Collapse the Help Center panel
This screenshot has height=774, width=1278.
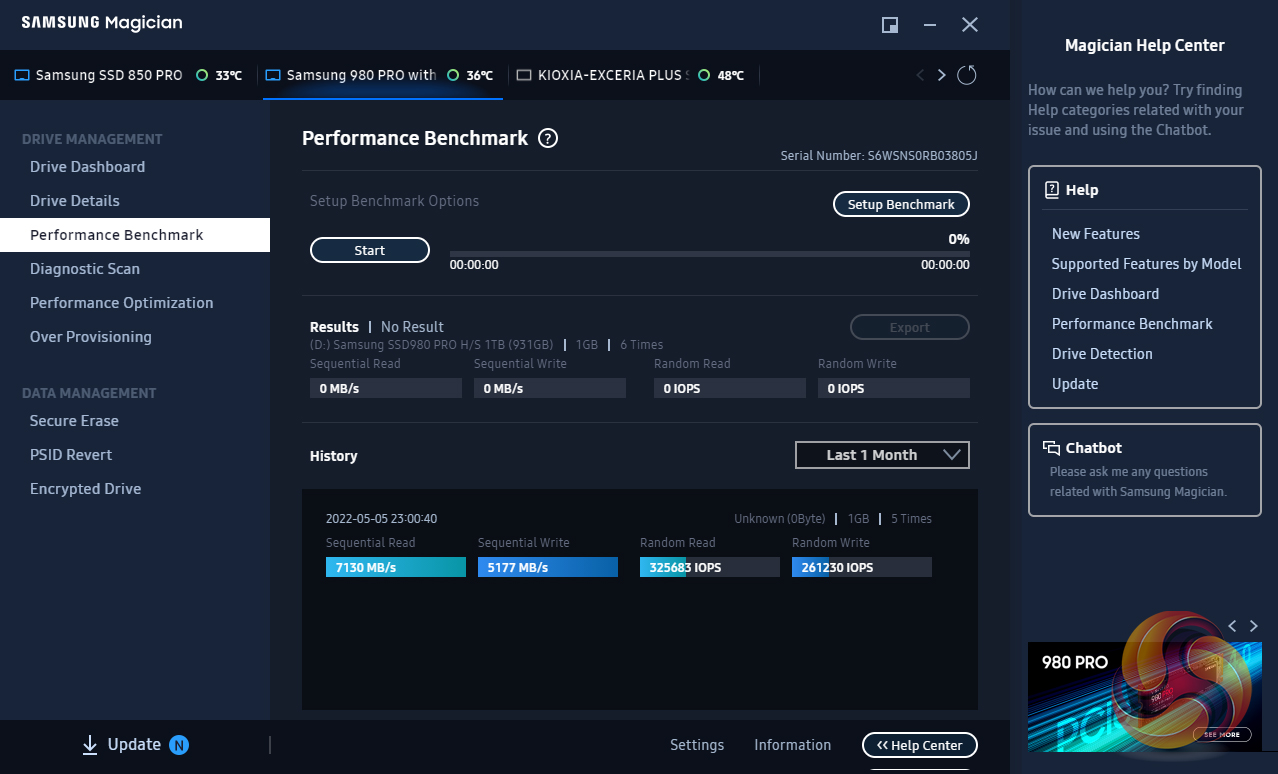[x=919, y=745]
